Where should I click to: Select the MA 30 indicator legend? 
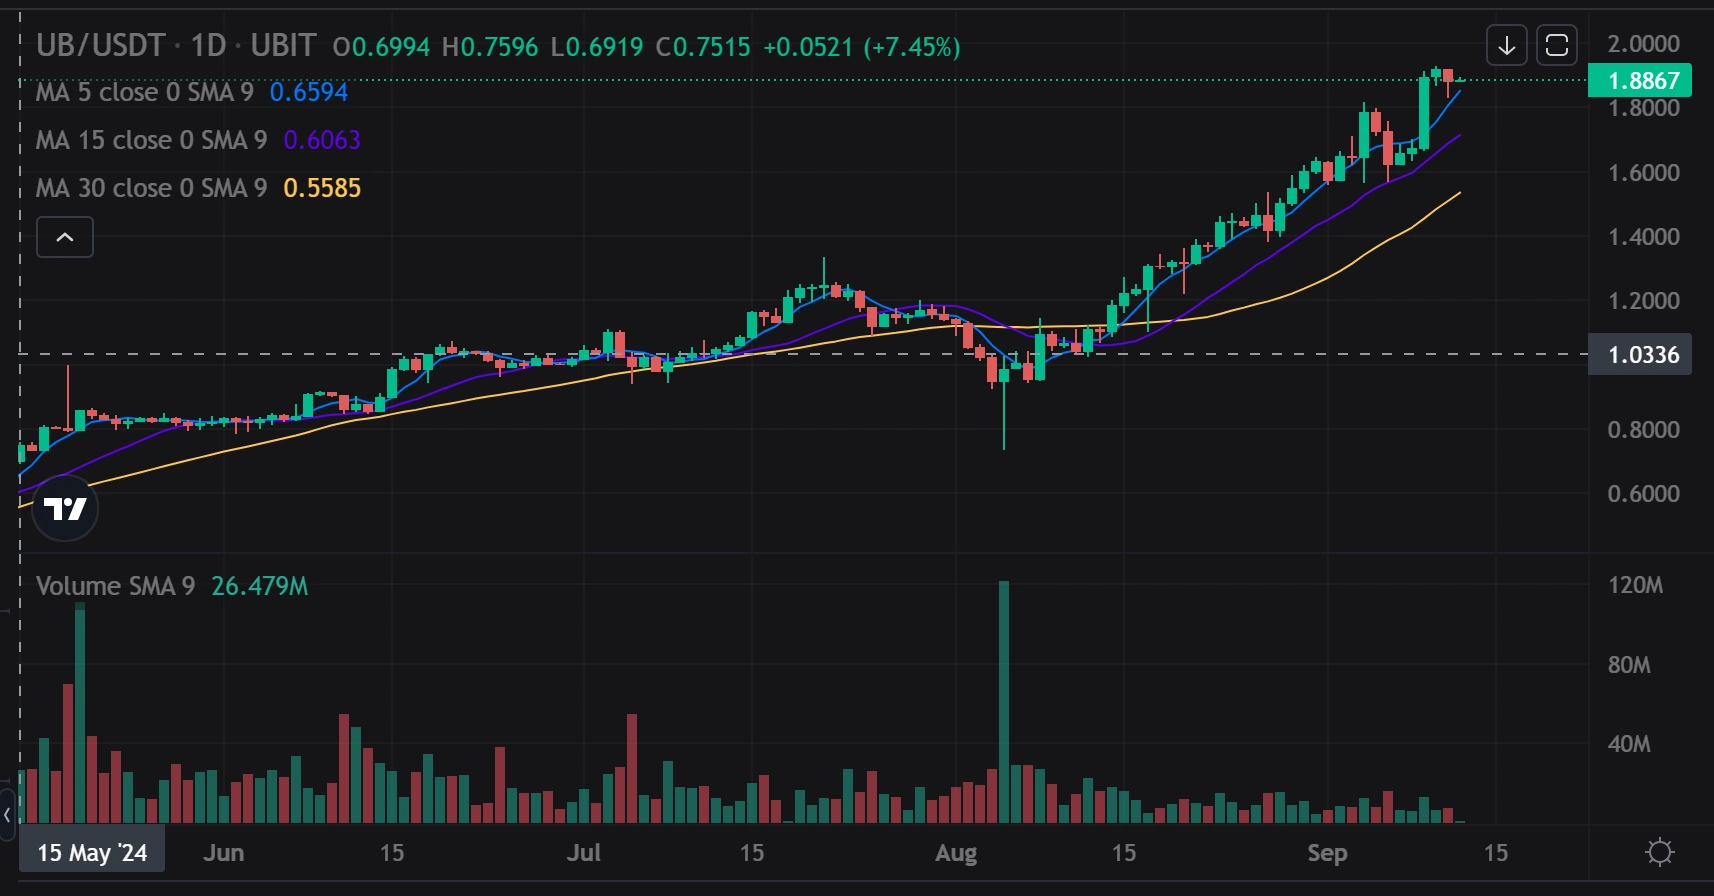(x=151, y=189)
